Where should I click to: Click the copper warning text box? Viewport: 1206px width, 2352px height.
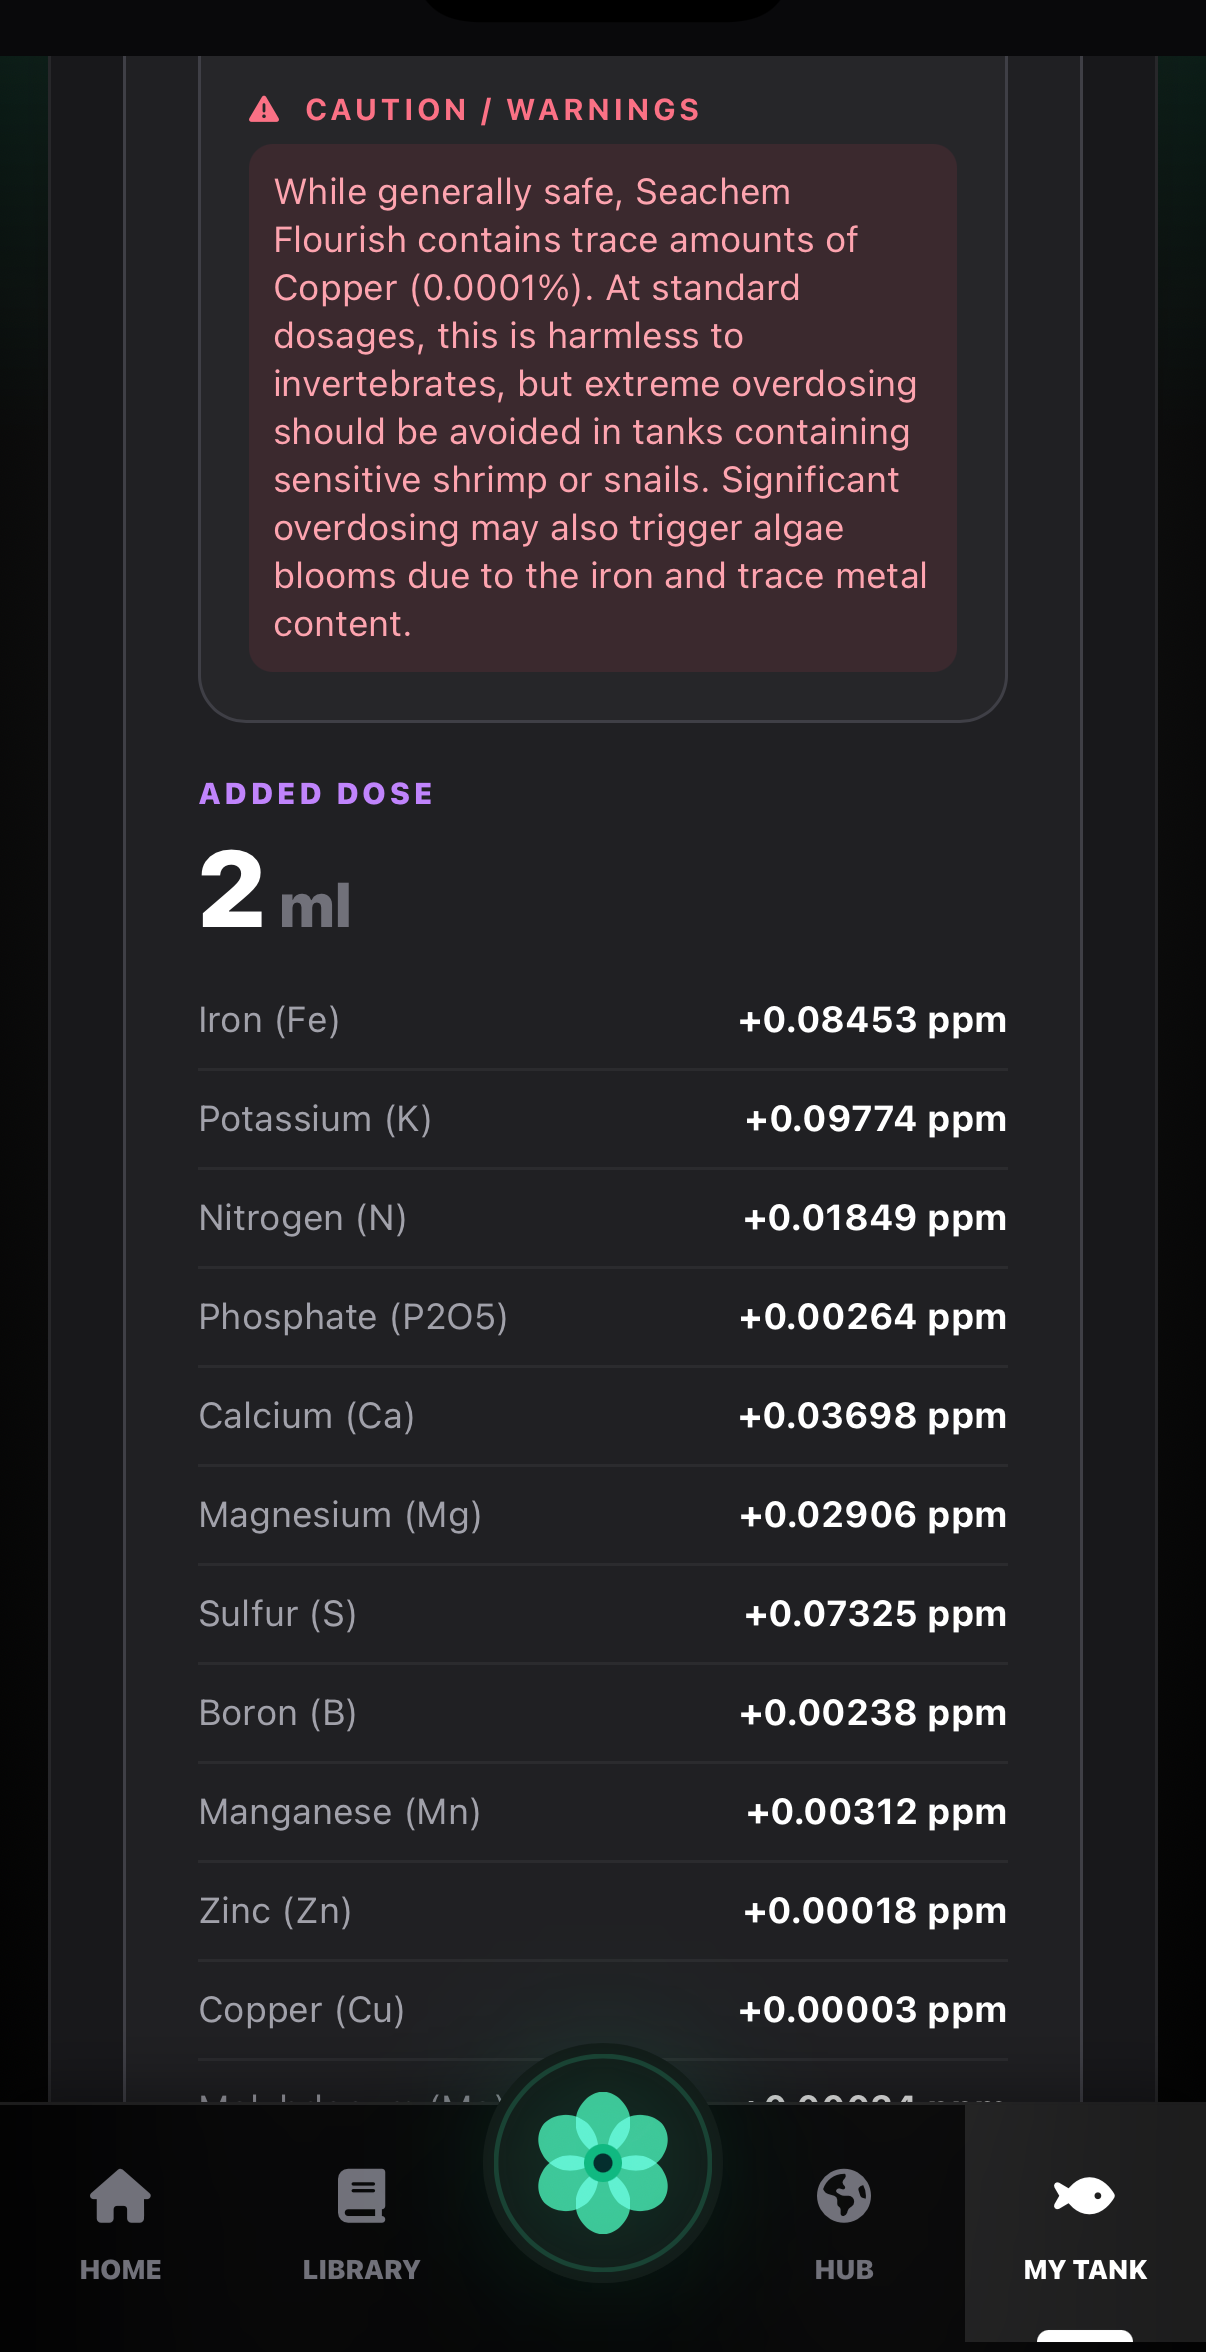click(602, 408)
